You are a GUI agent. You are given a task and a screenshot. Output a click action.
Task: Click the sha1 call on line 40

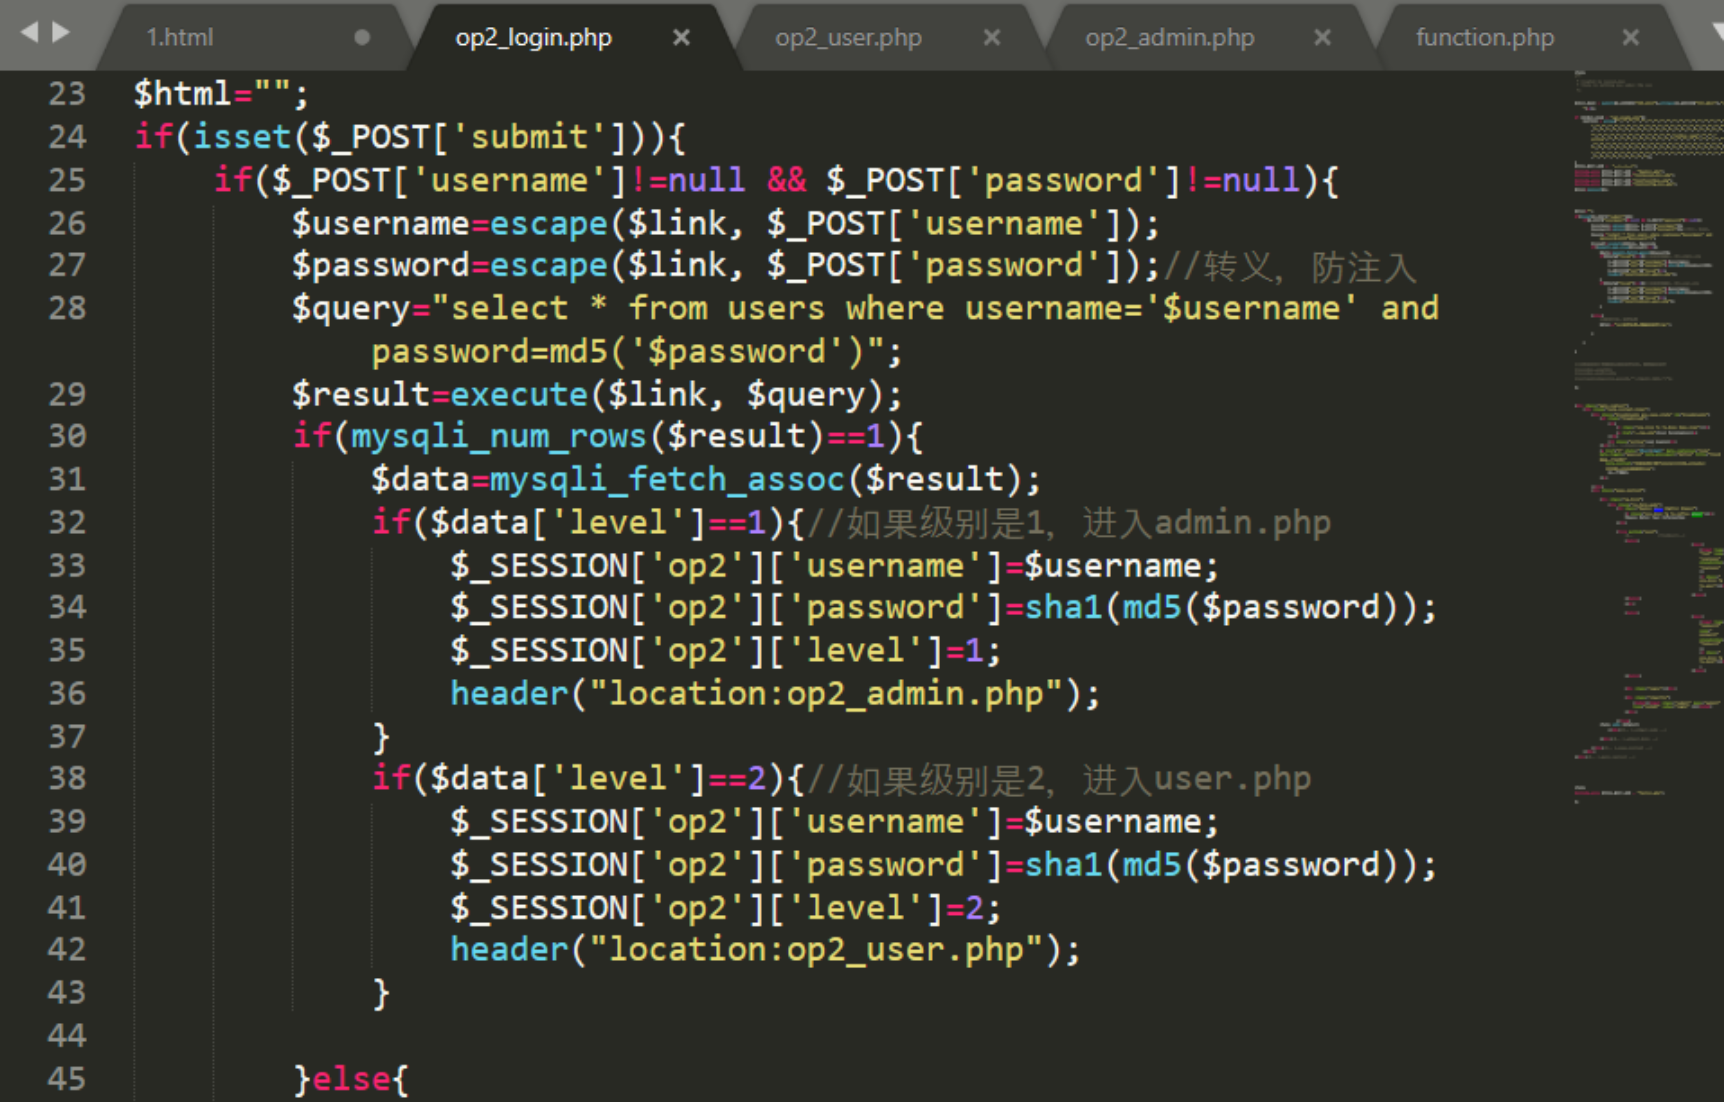(x=1063, y=864)
